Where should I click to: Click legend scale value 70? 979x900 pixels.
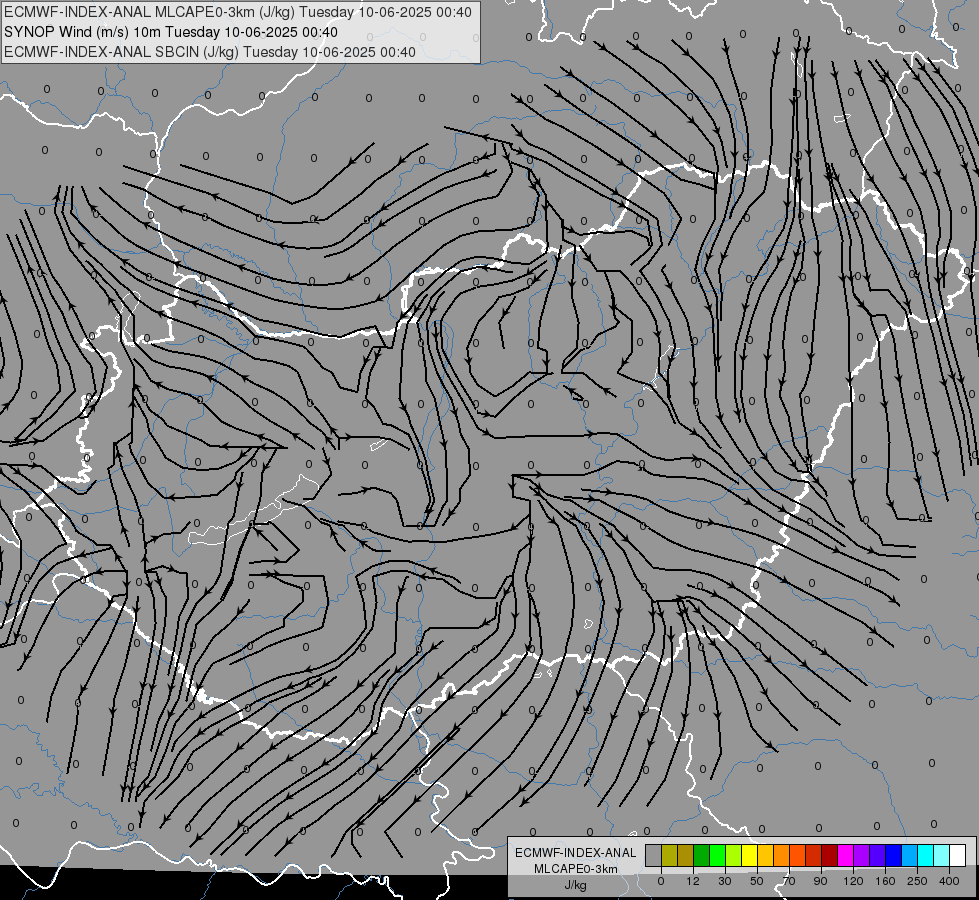789,881
